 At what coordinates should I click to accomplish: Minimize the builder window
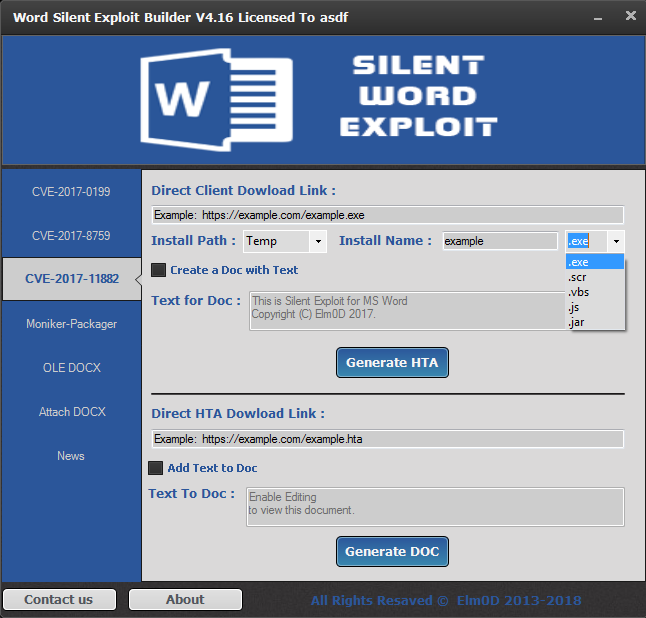pyautogui.click(x=598, y=17)
